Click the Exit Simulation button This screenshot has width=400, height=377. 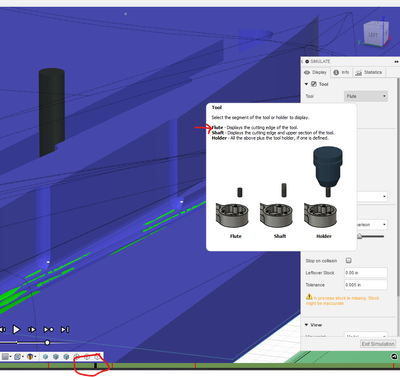378,344
